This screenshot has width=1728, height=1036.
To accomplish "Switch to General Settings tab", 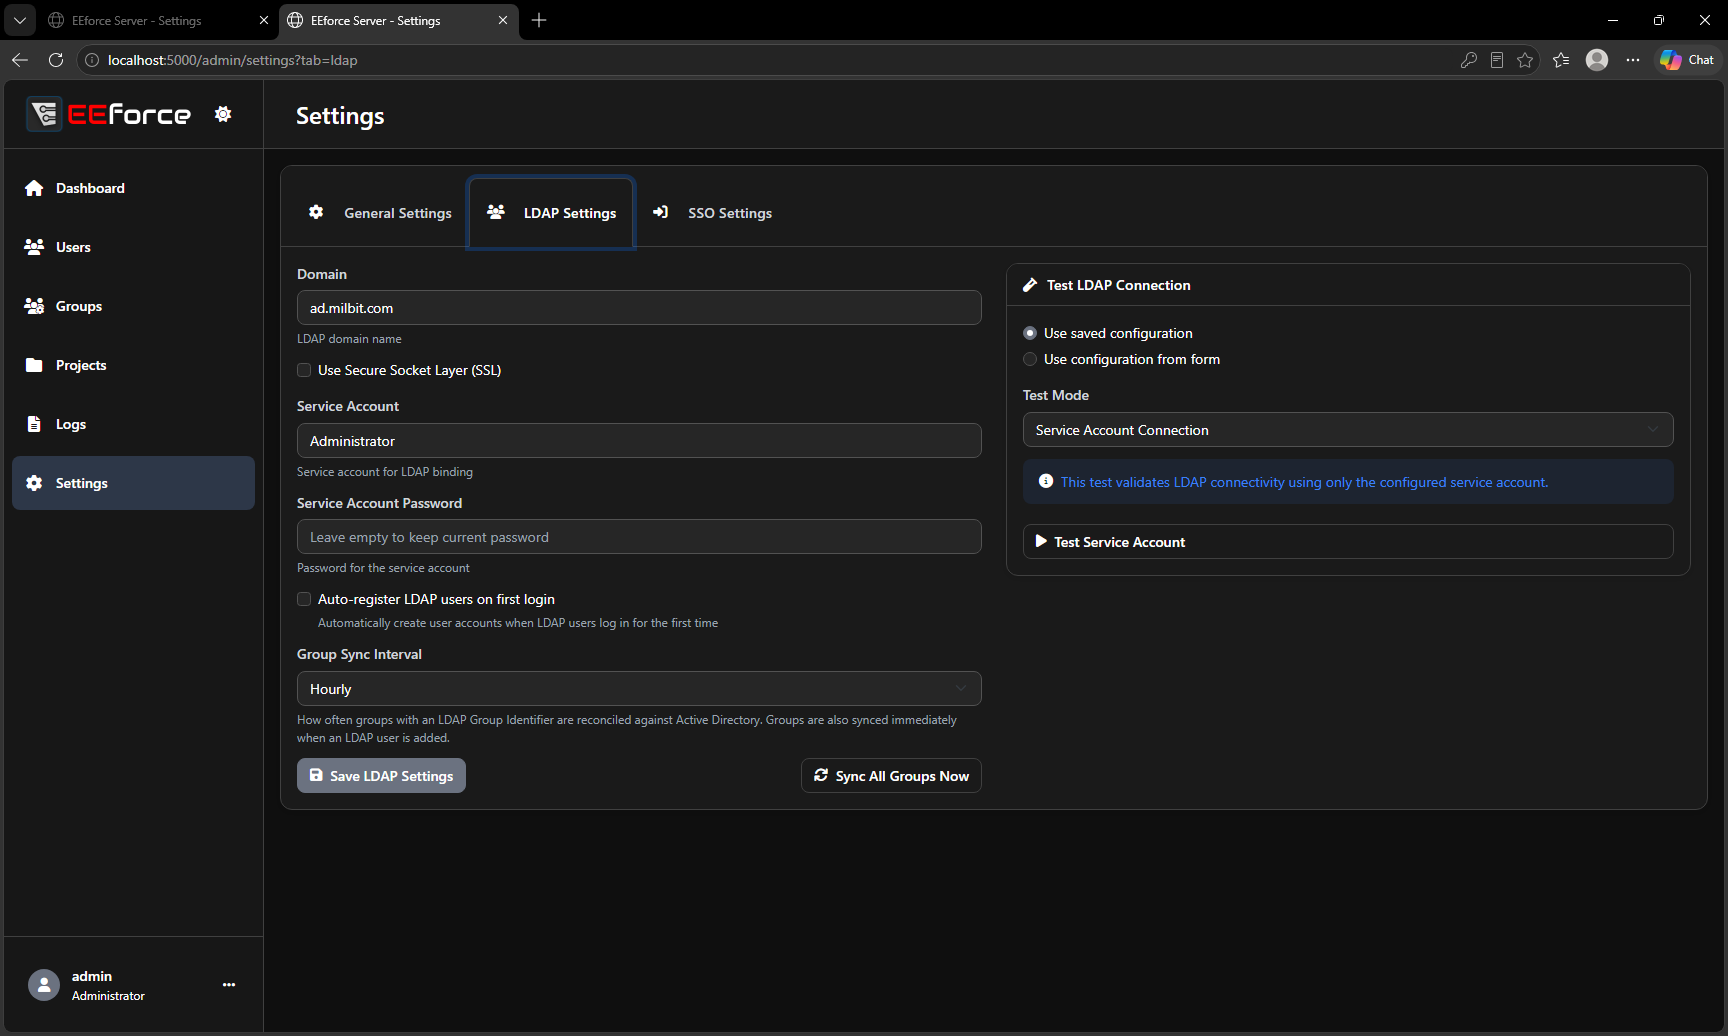I will tap(380, 213).
